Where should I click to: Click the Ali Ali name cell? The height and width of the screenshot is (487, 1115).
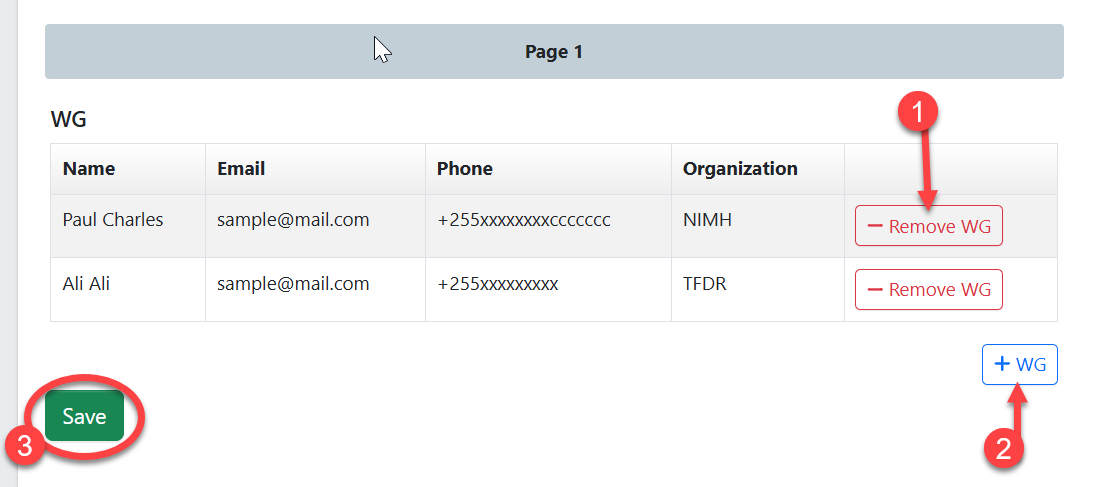[x=86, y=284]
